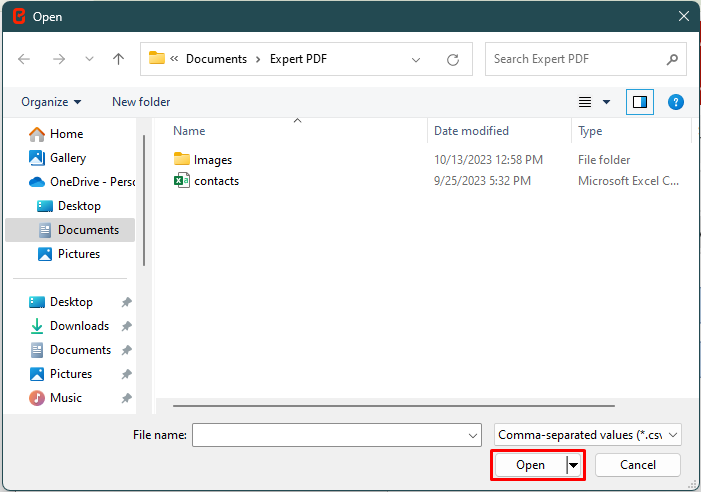Viewport: 701px width, 492px height.
Task: Go up one folder level
Action: (118, 59)
